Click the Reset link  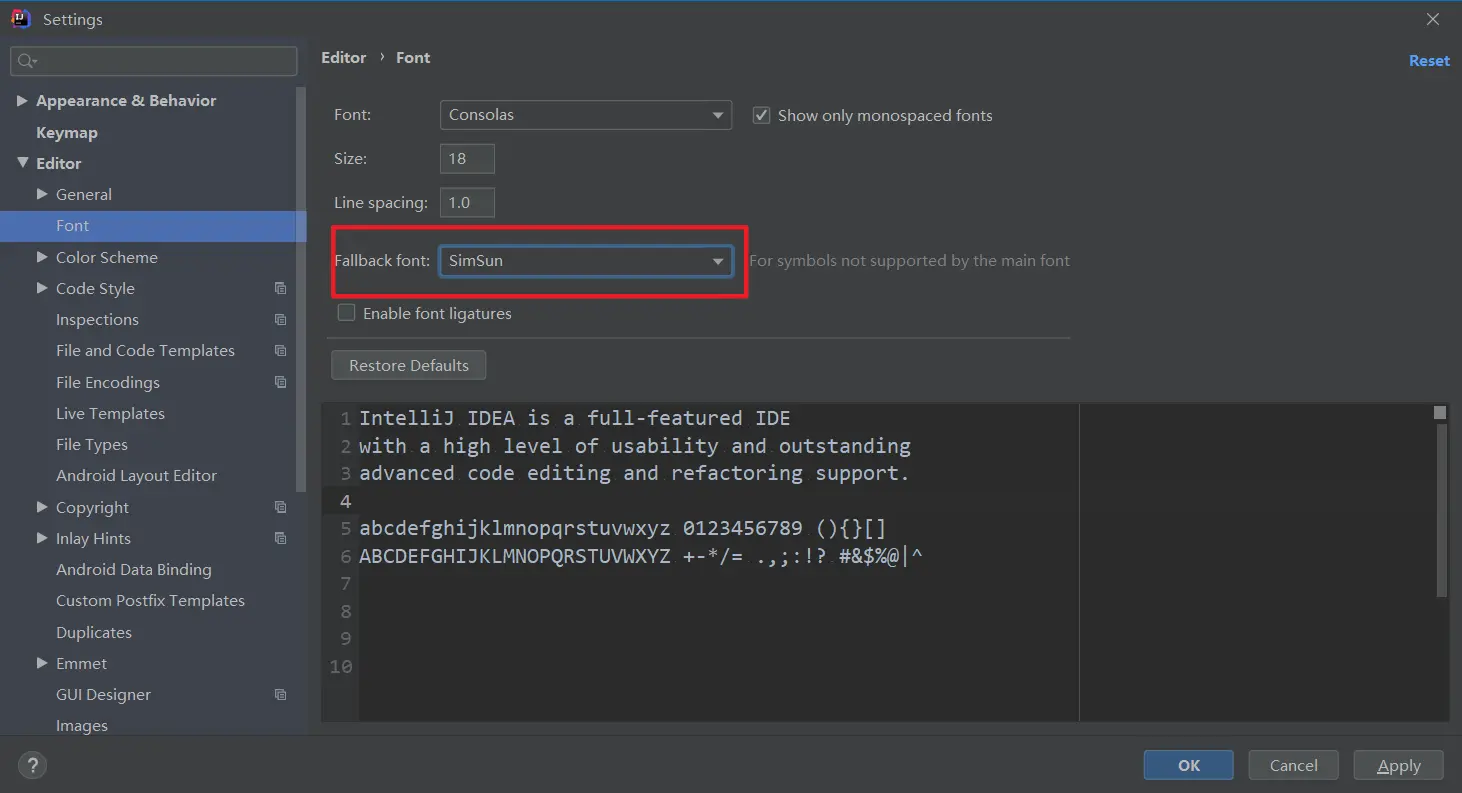(1429, 61)
